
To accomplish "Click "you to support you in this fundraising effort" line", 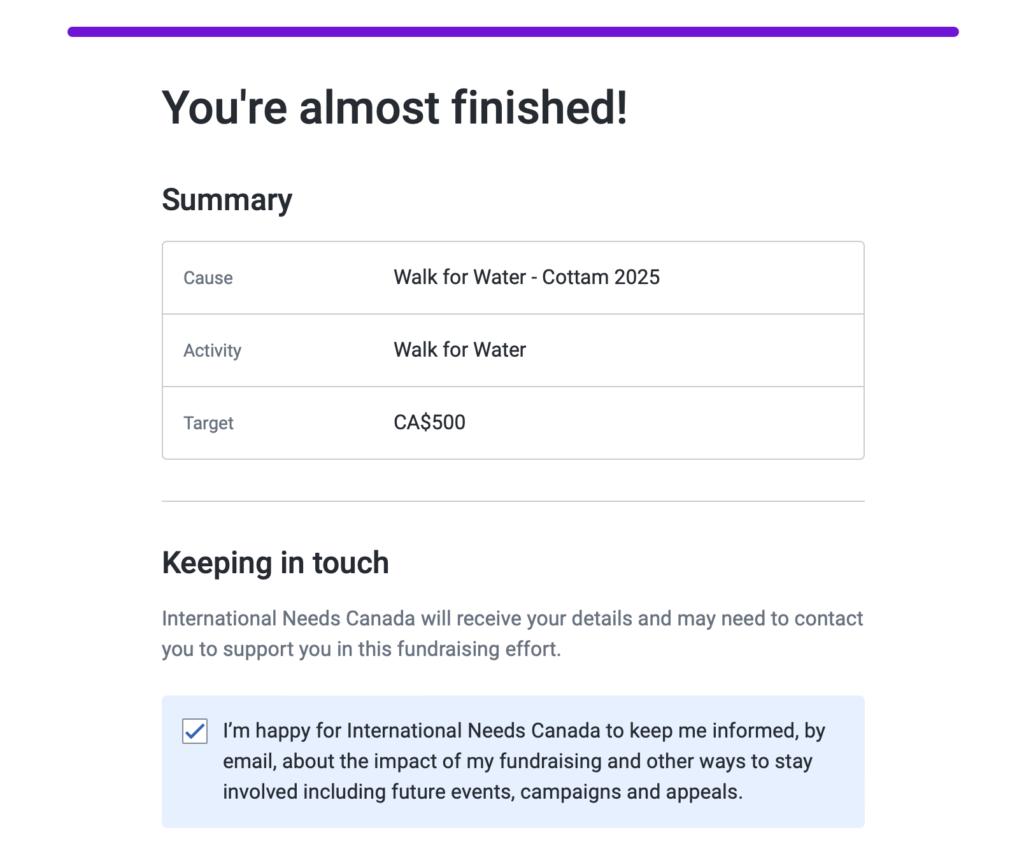I will click(361, 649).
